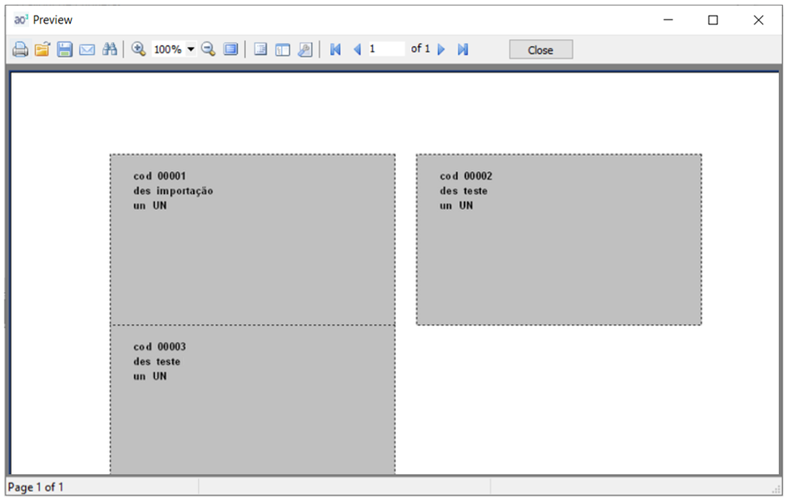Go to the previous page

click(357, 49)
